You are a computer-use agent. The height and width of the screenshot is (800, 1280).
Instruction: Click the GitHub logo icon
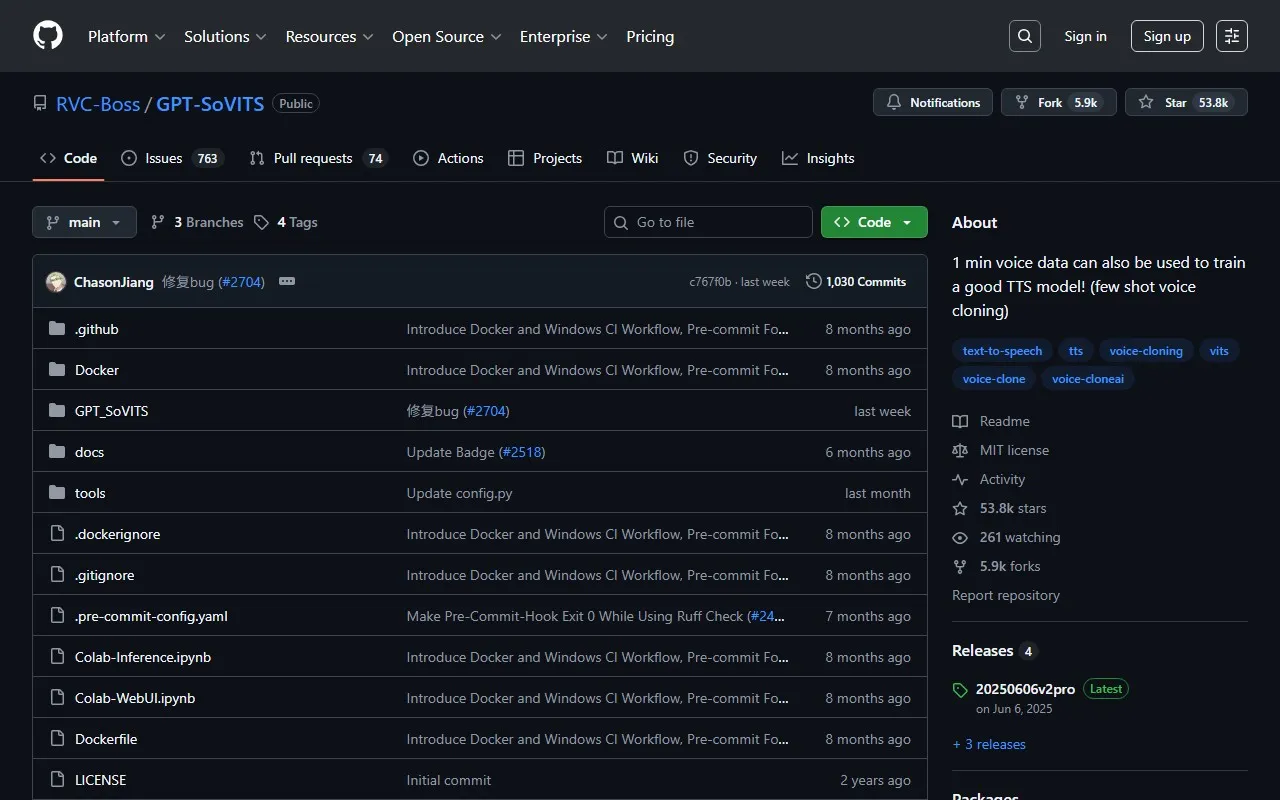[x=48, y=36]
